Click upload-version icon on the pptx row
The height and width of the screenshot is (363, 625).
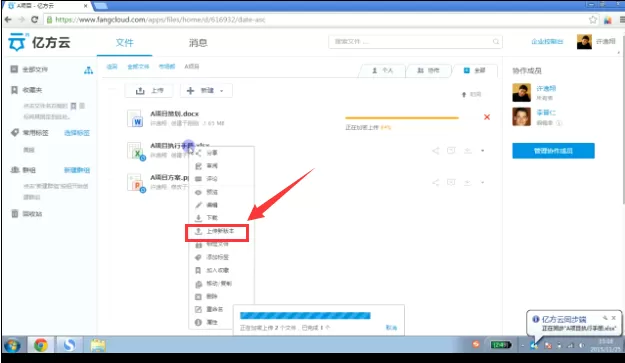tap(467, 182)
